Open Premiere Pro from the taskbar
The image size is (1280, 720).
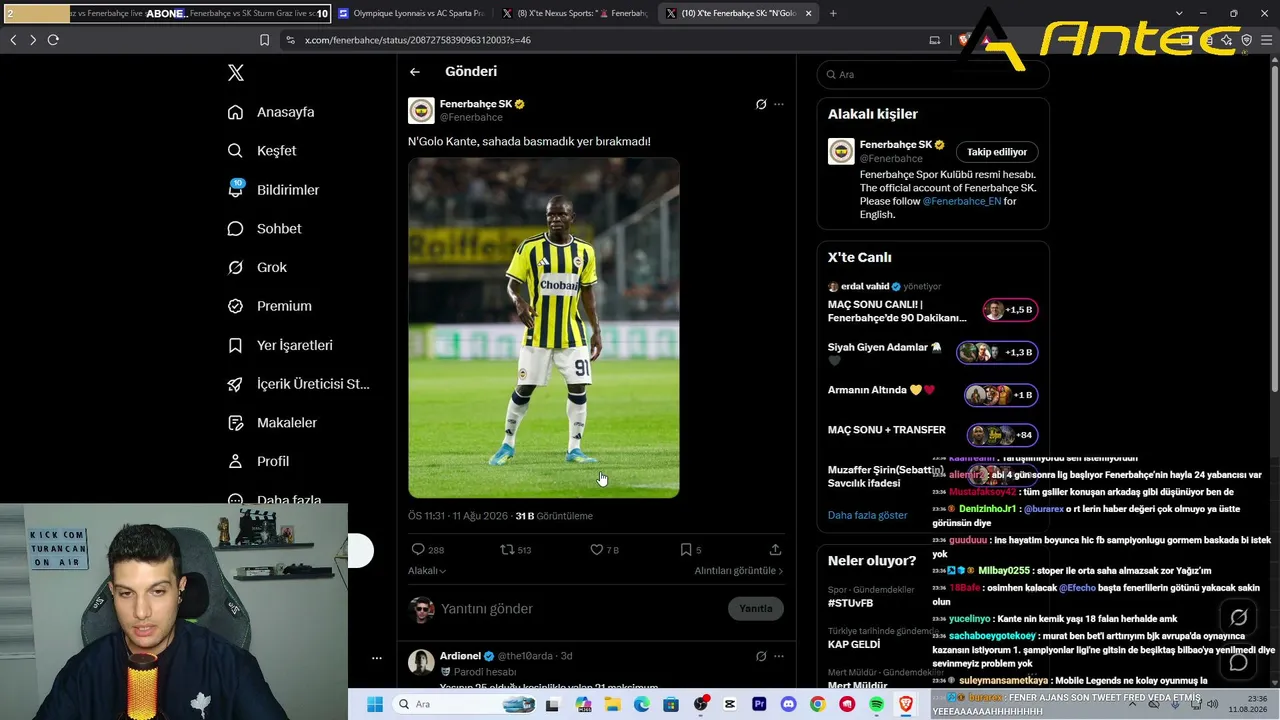(759, 704)
